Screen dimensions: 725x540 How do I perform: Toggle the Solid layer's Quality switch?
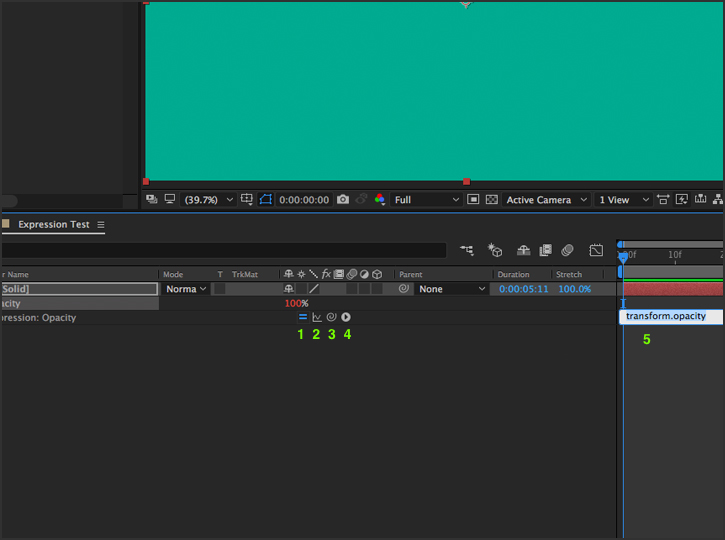pyautogui.click(x=313, y=289)
